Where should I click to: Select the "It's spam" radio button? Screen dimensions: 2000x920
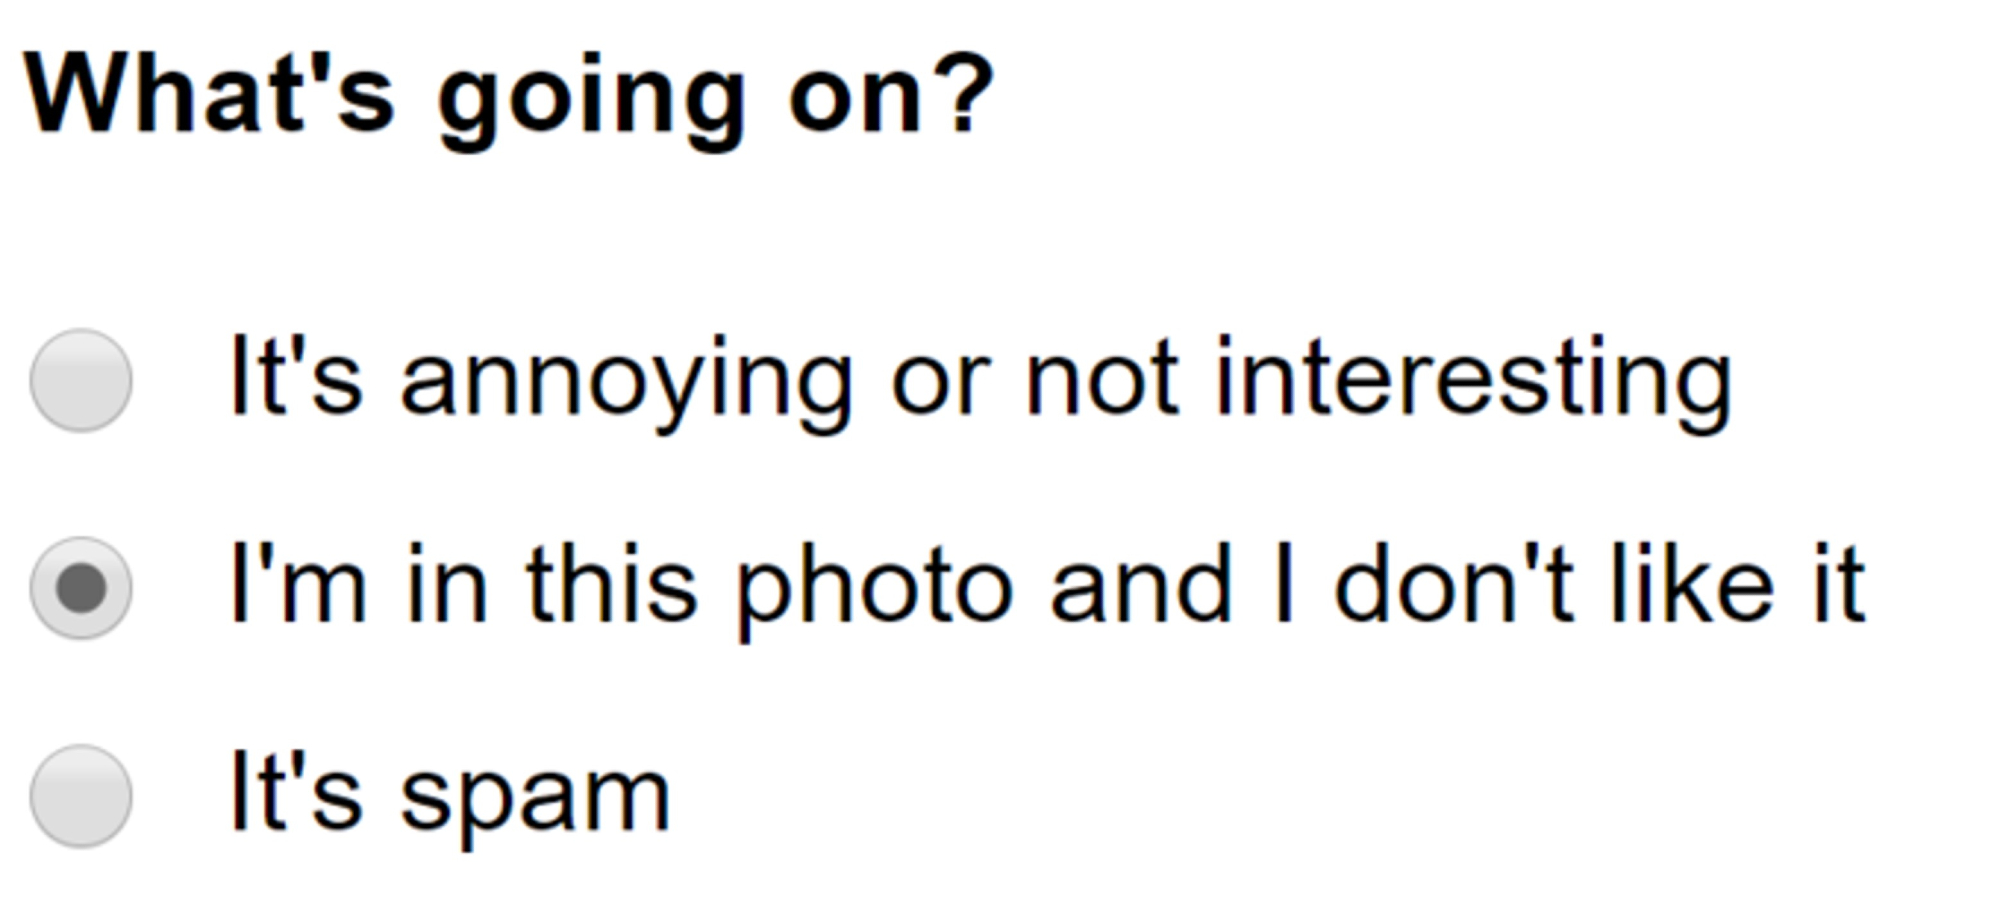pyautogui.click(x=81, y=796)
